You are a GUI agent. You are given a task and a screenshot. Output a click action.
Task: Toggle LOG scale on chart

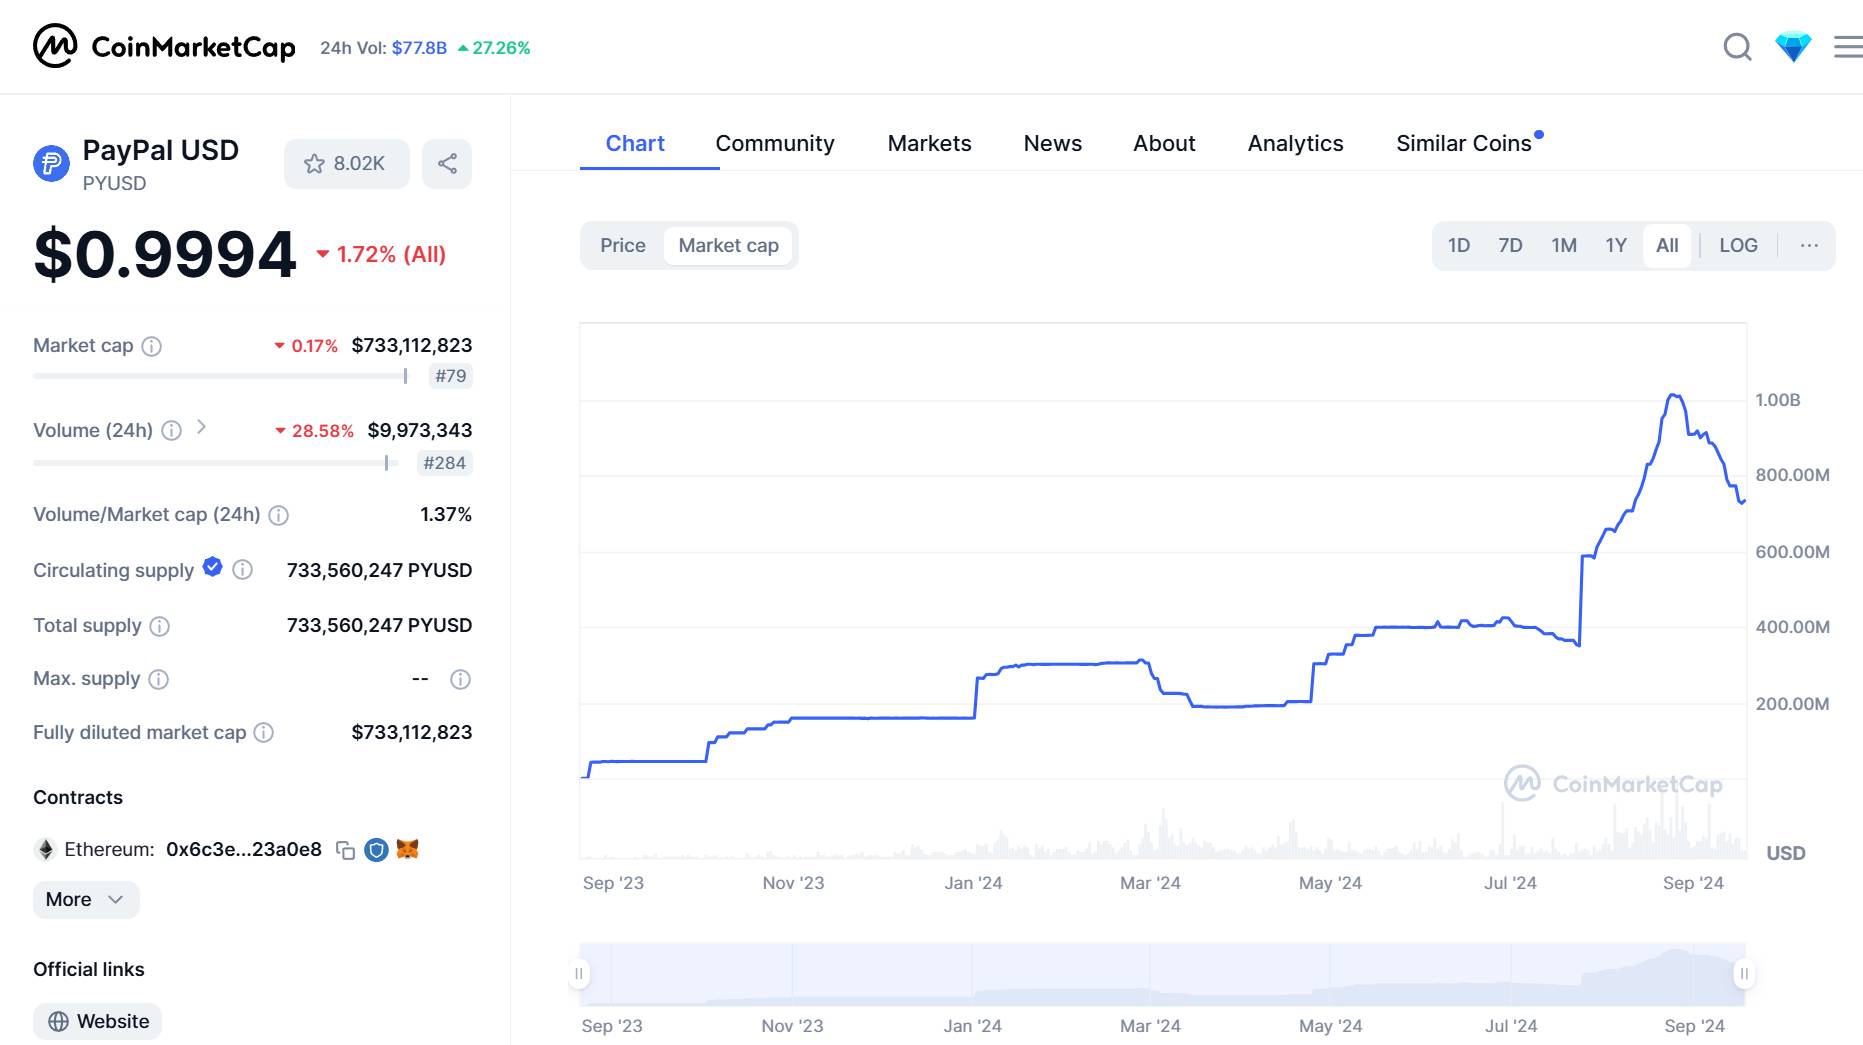(1738, 245)
